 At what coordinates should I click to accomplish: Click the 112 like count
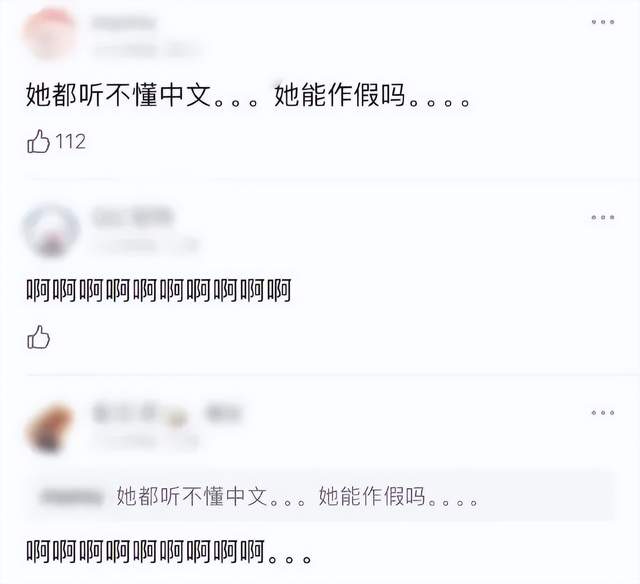(x=71, y=142)
